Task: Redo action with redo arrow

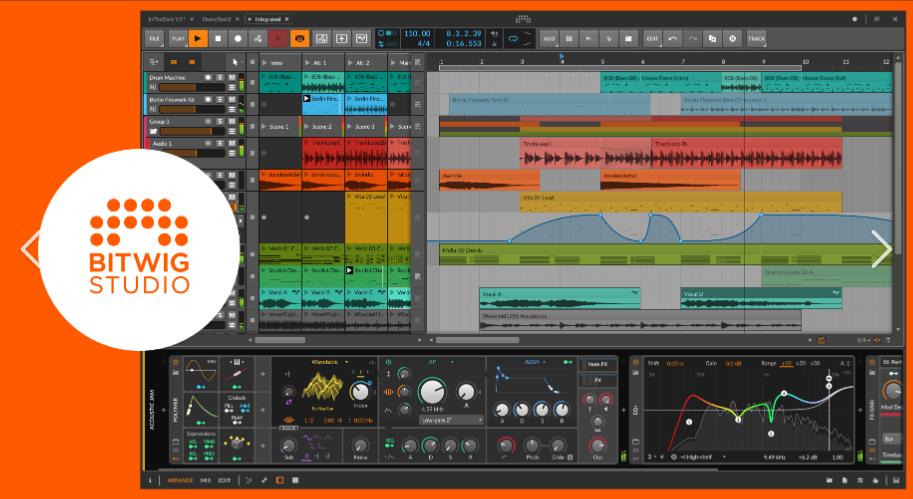Action: 692,38
